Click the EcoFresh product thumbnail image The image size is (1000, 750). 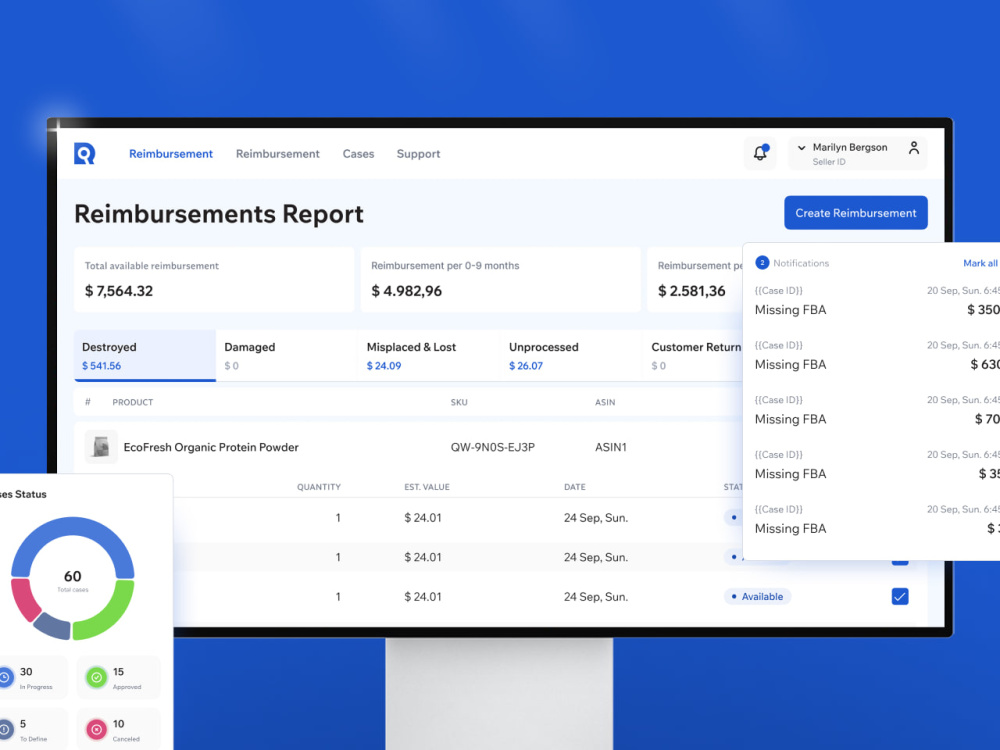tap(101, 446)
